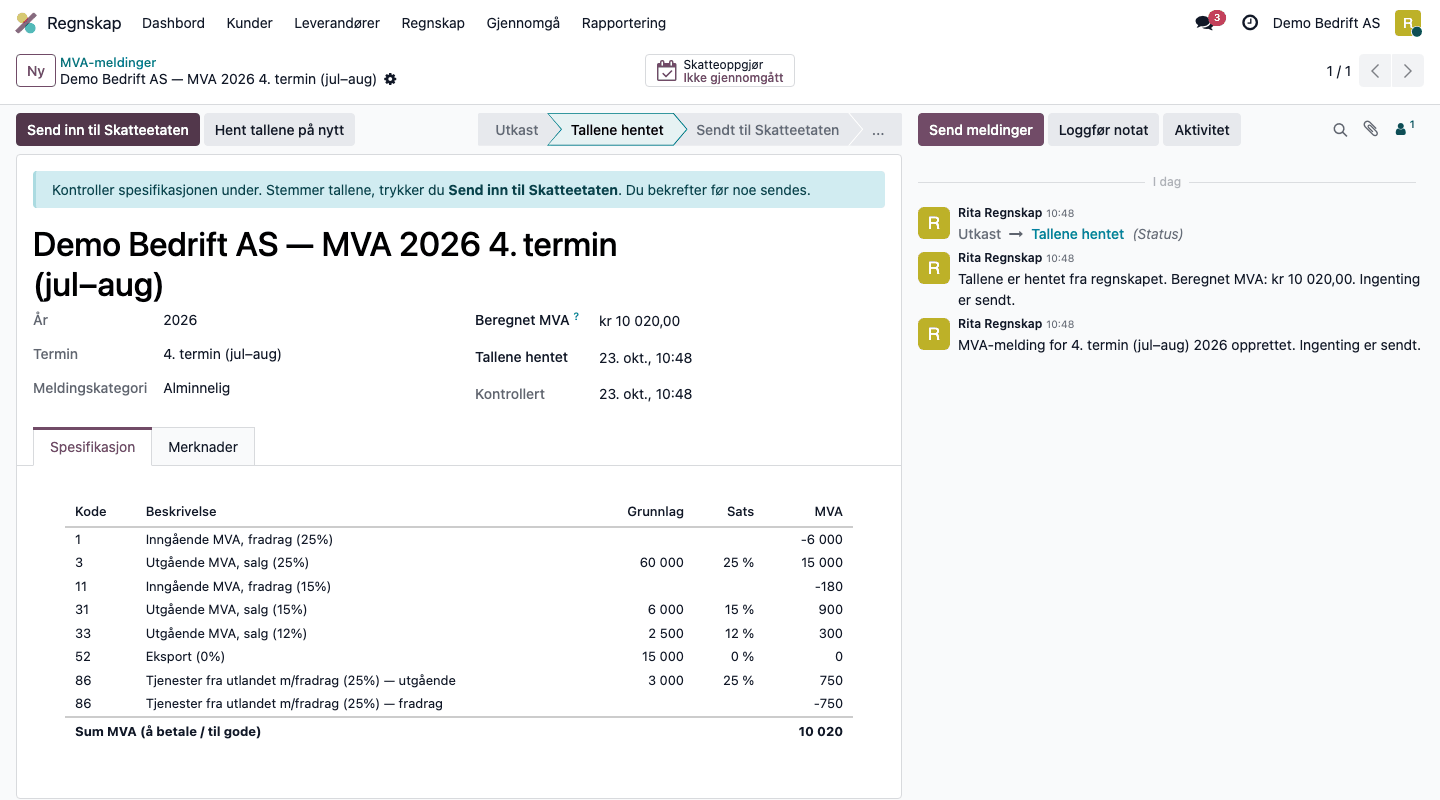
Task: Click the Termin value 4. termin (jul–aug)
Action: pyautogui.click(x=222, y=354)
